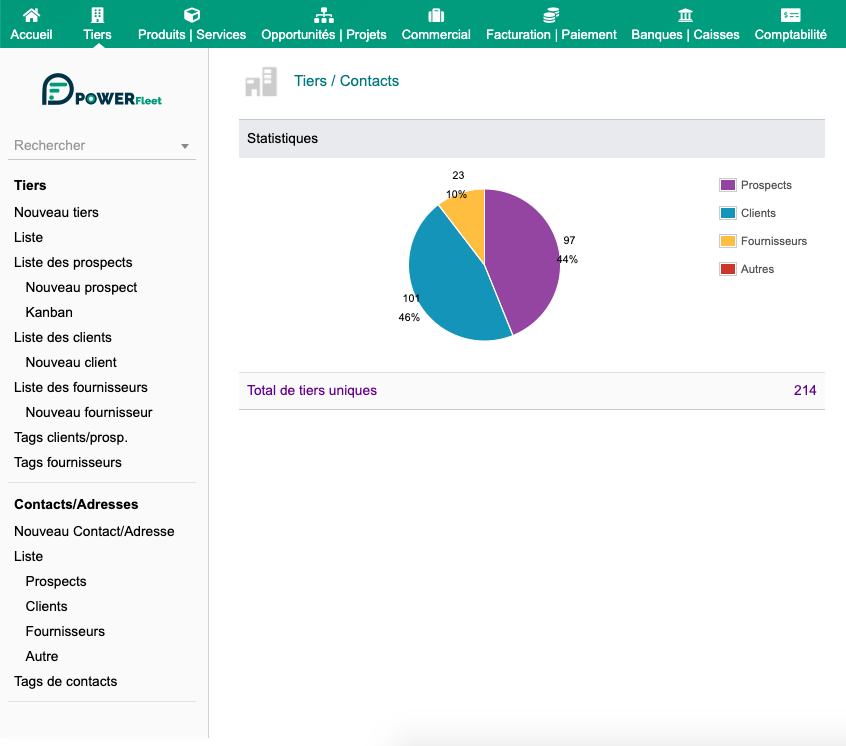Click the Fournisseurs yellow legend swatch

click(728, 241)
